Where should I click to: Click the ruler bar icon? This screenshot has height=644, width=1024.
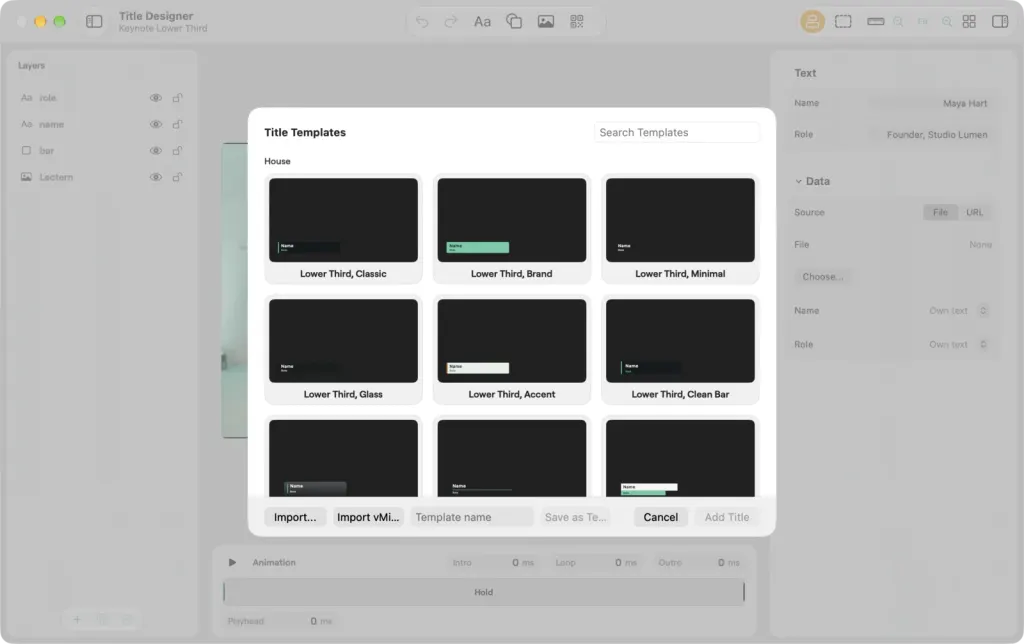click(876, 22)
